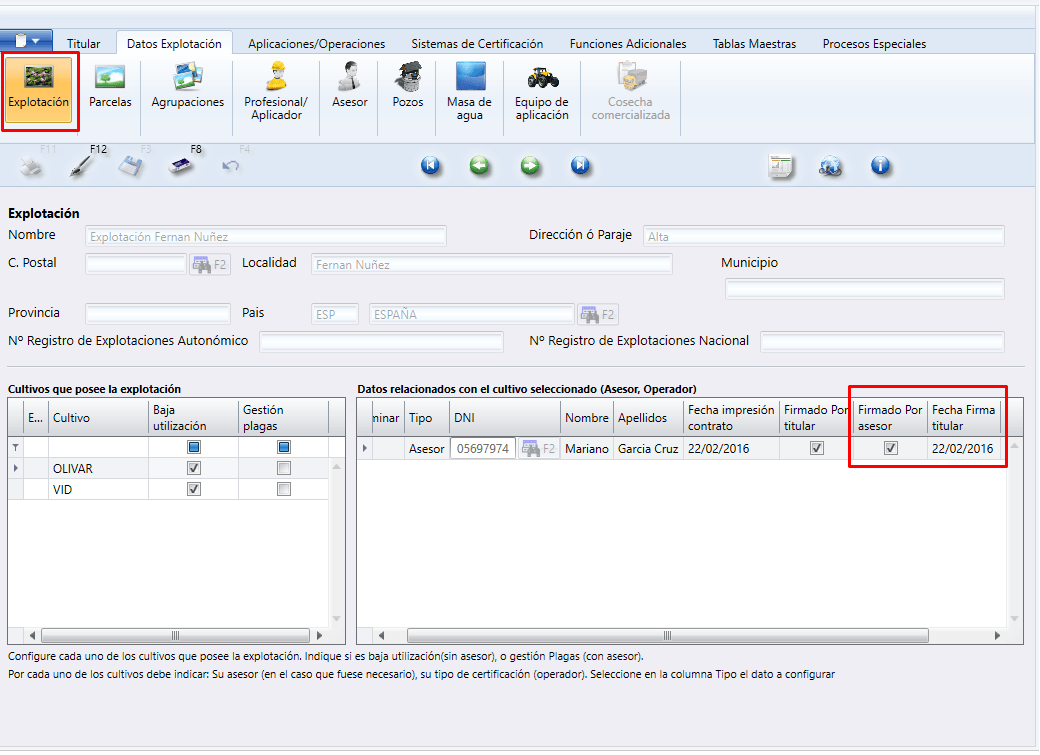Go to the first record navigation arrow
The width and height of the screenshot is (1040, 755).
(x=431, y=166)
